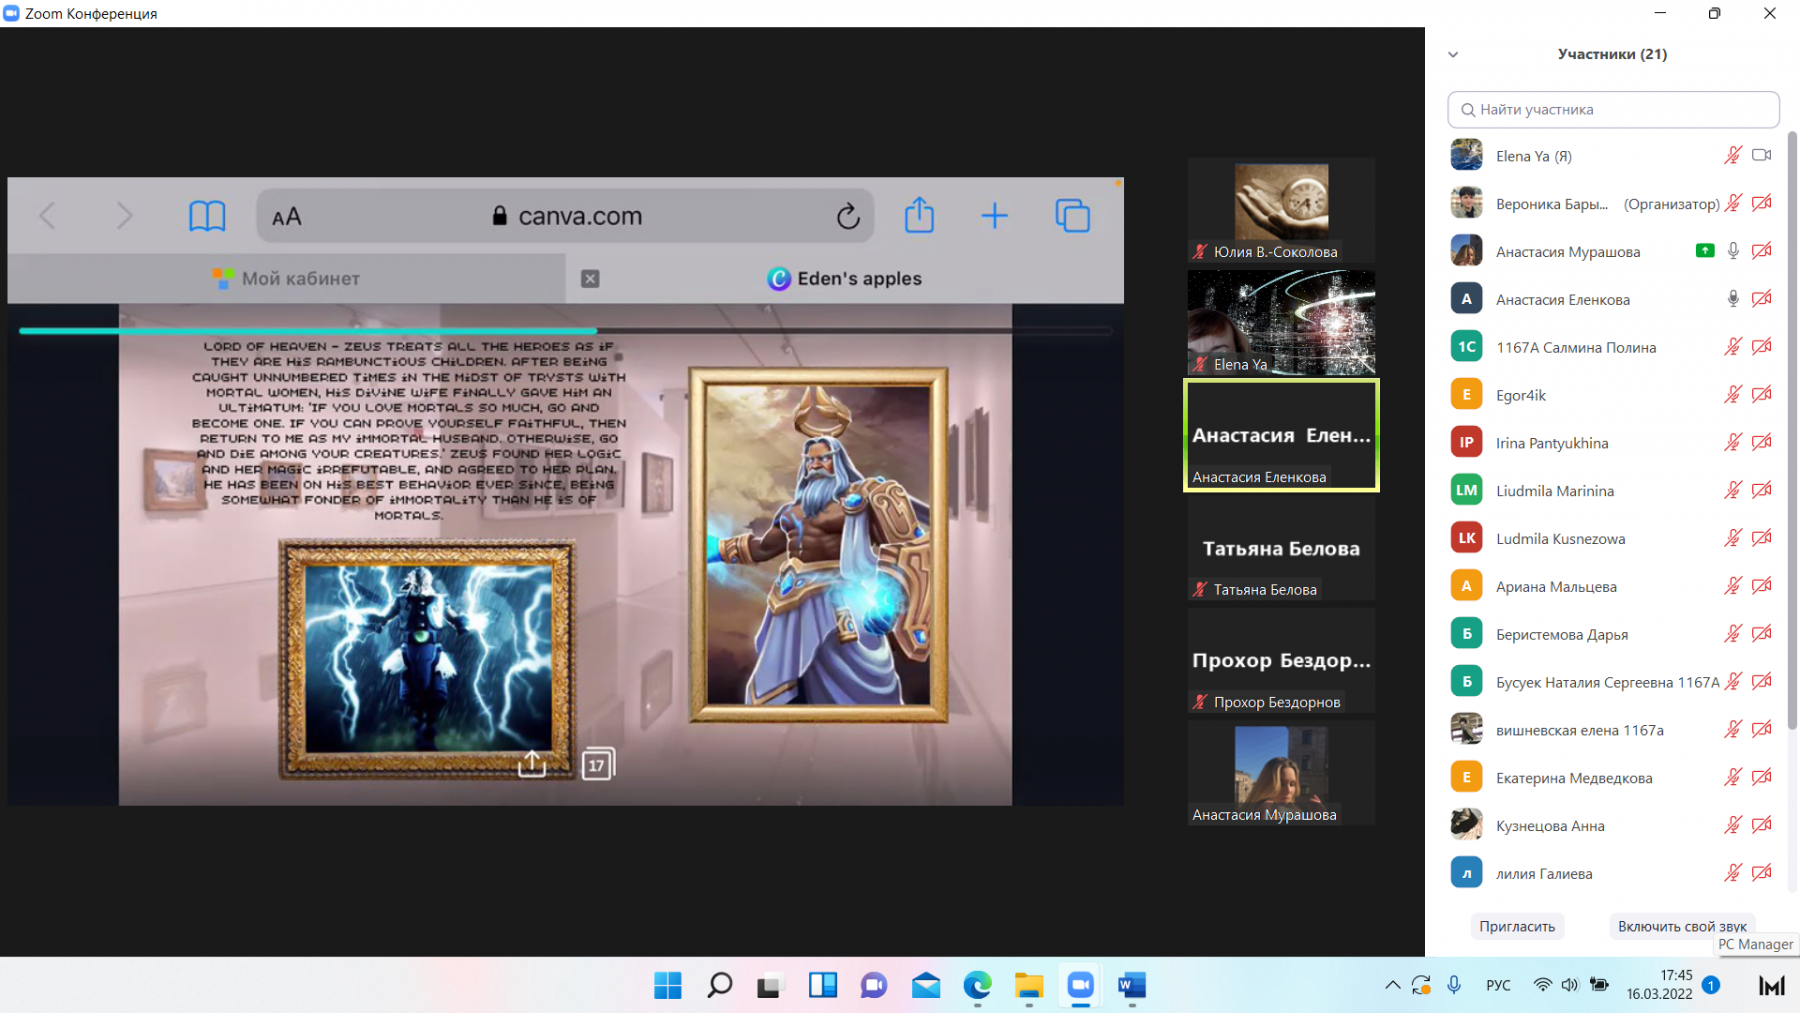Click the AA reader text-size control
This screenshot has width=1800, height=1013.
pyautogui.click(x=286, y=216)
